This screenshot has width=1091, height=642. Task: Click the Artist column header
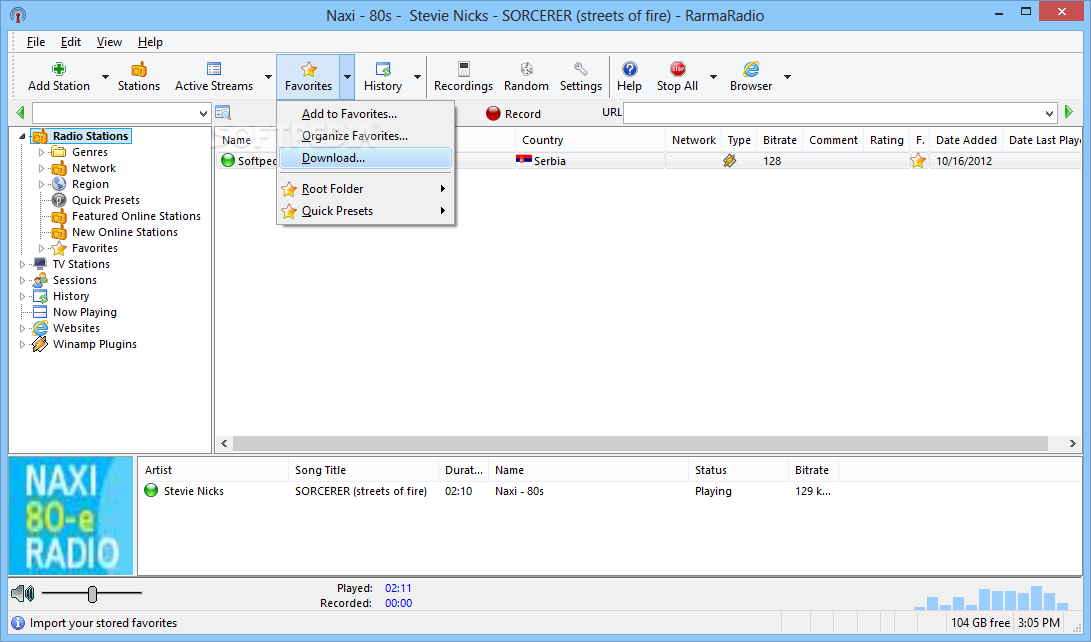pos(213,470)
